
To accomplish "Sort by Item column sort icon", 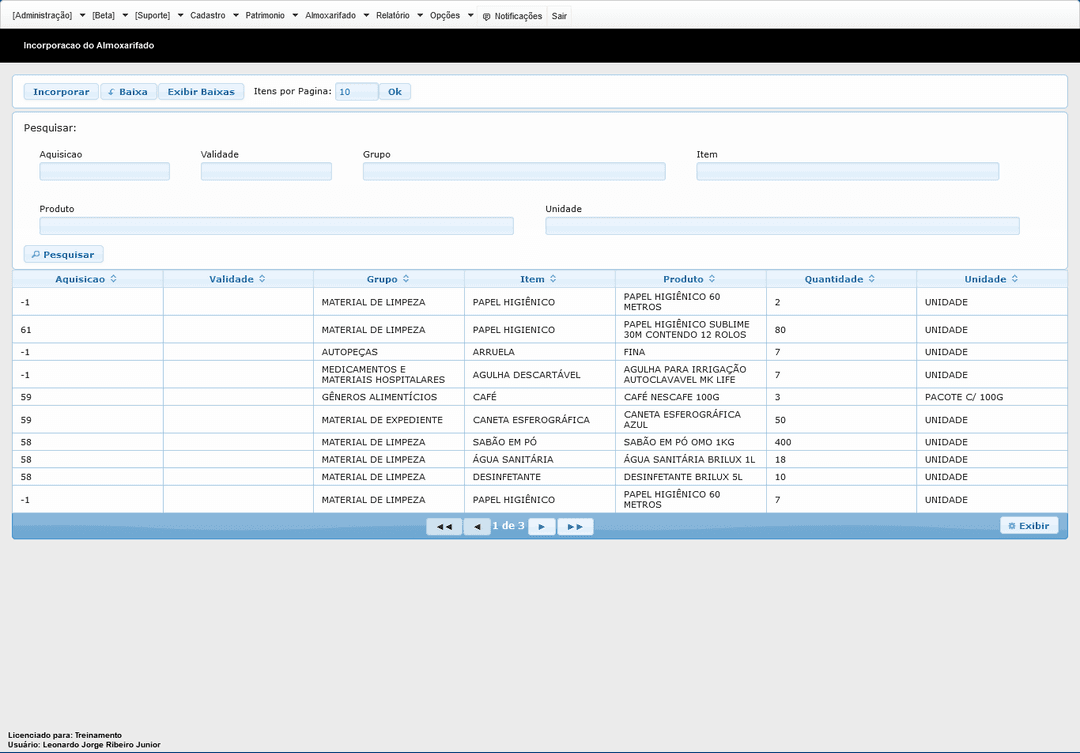I will coord(553,279).
